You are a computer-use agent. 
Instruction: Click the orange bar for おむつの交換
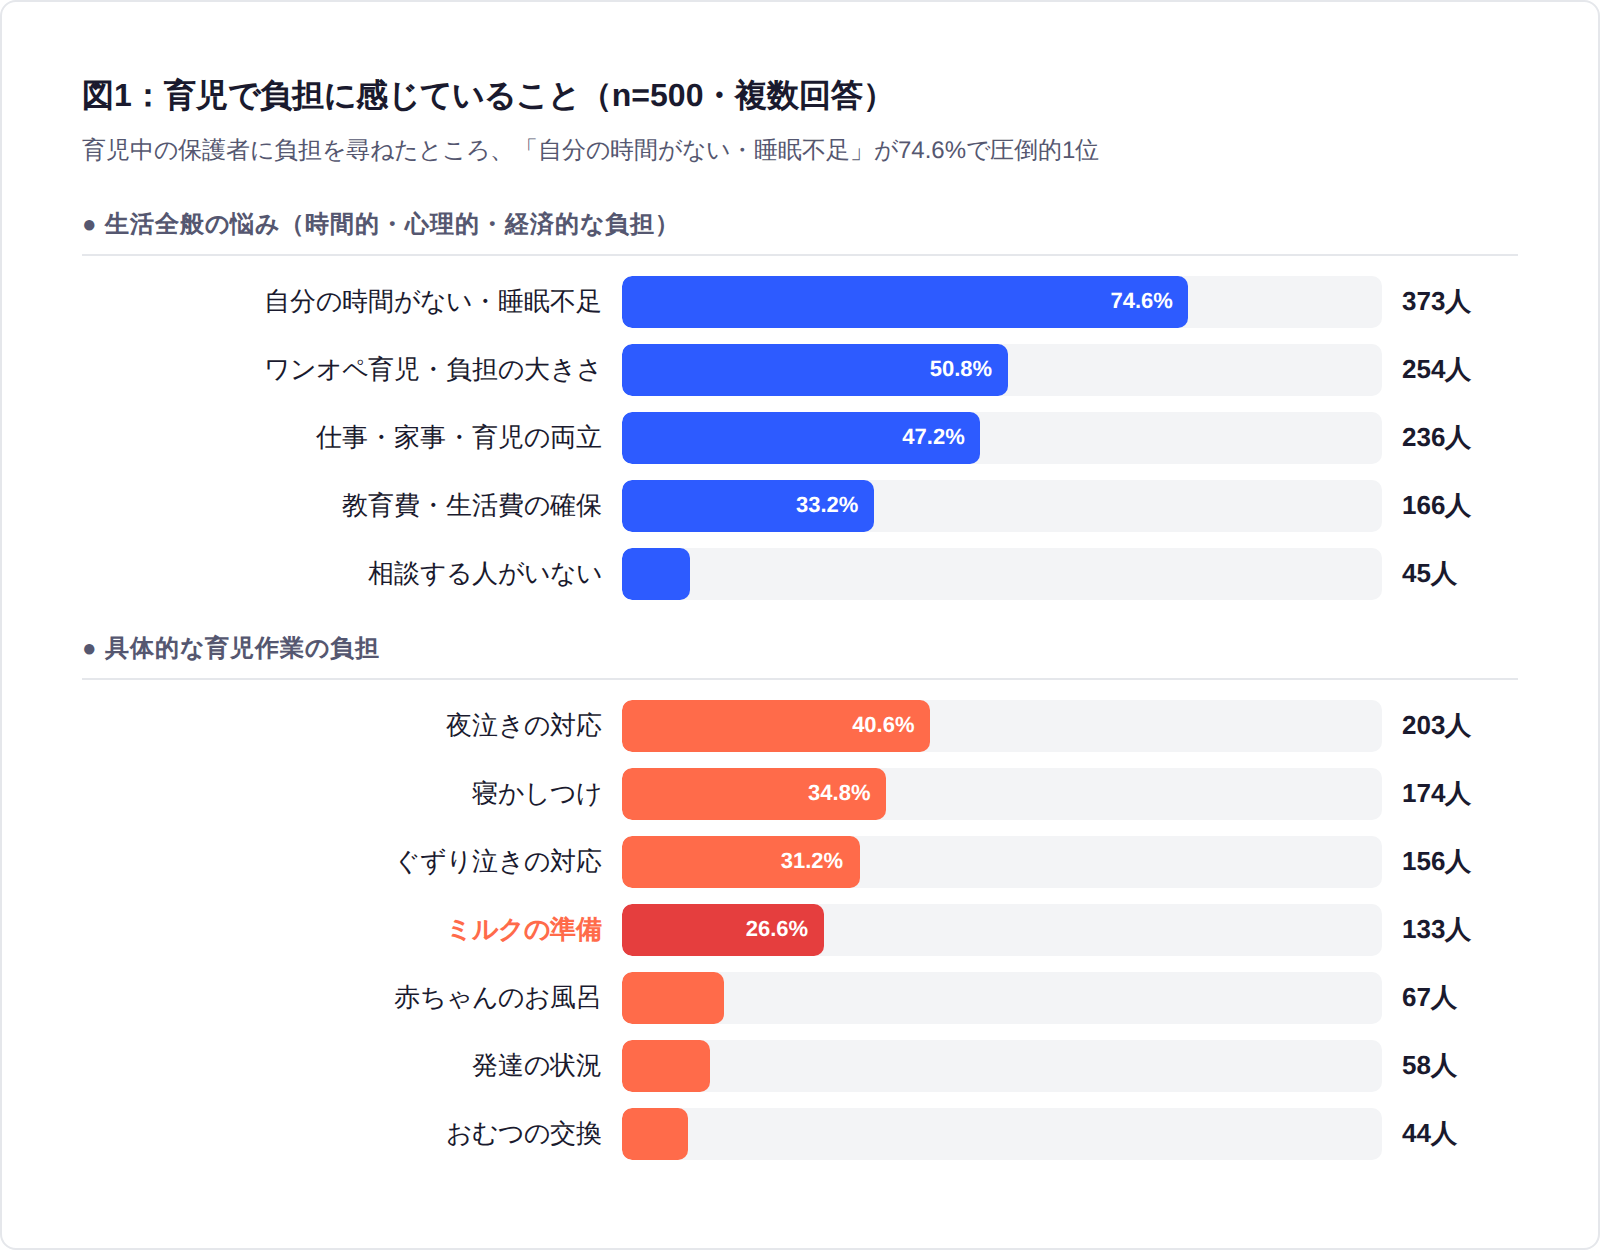[654, 1134]
